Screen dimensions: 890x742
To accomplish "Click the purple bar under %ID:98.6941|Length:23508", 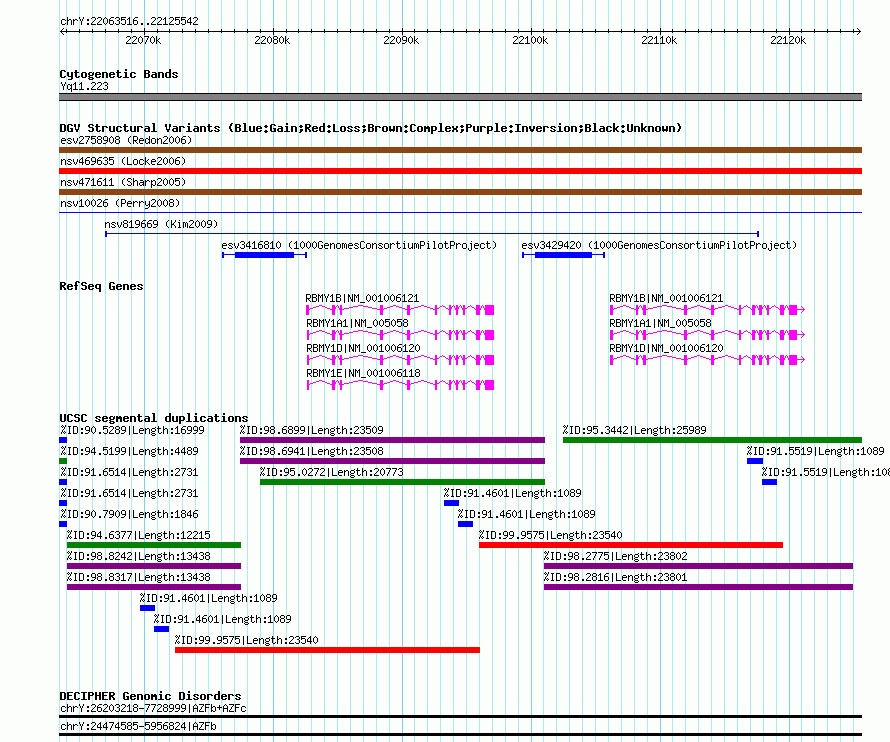I will pyautogui.click(x=392, y=461).
